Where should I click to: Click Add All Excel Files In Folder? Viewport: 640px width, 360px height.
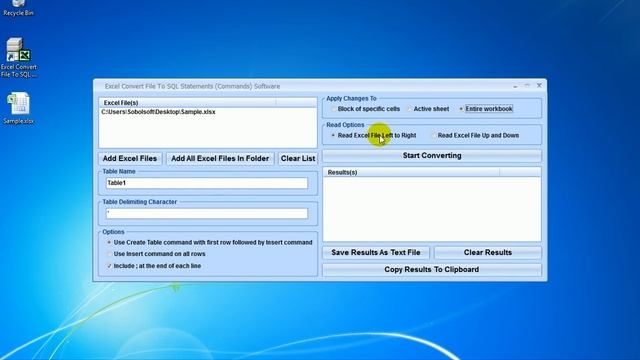(220, 158)
